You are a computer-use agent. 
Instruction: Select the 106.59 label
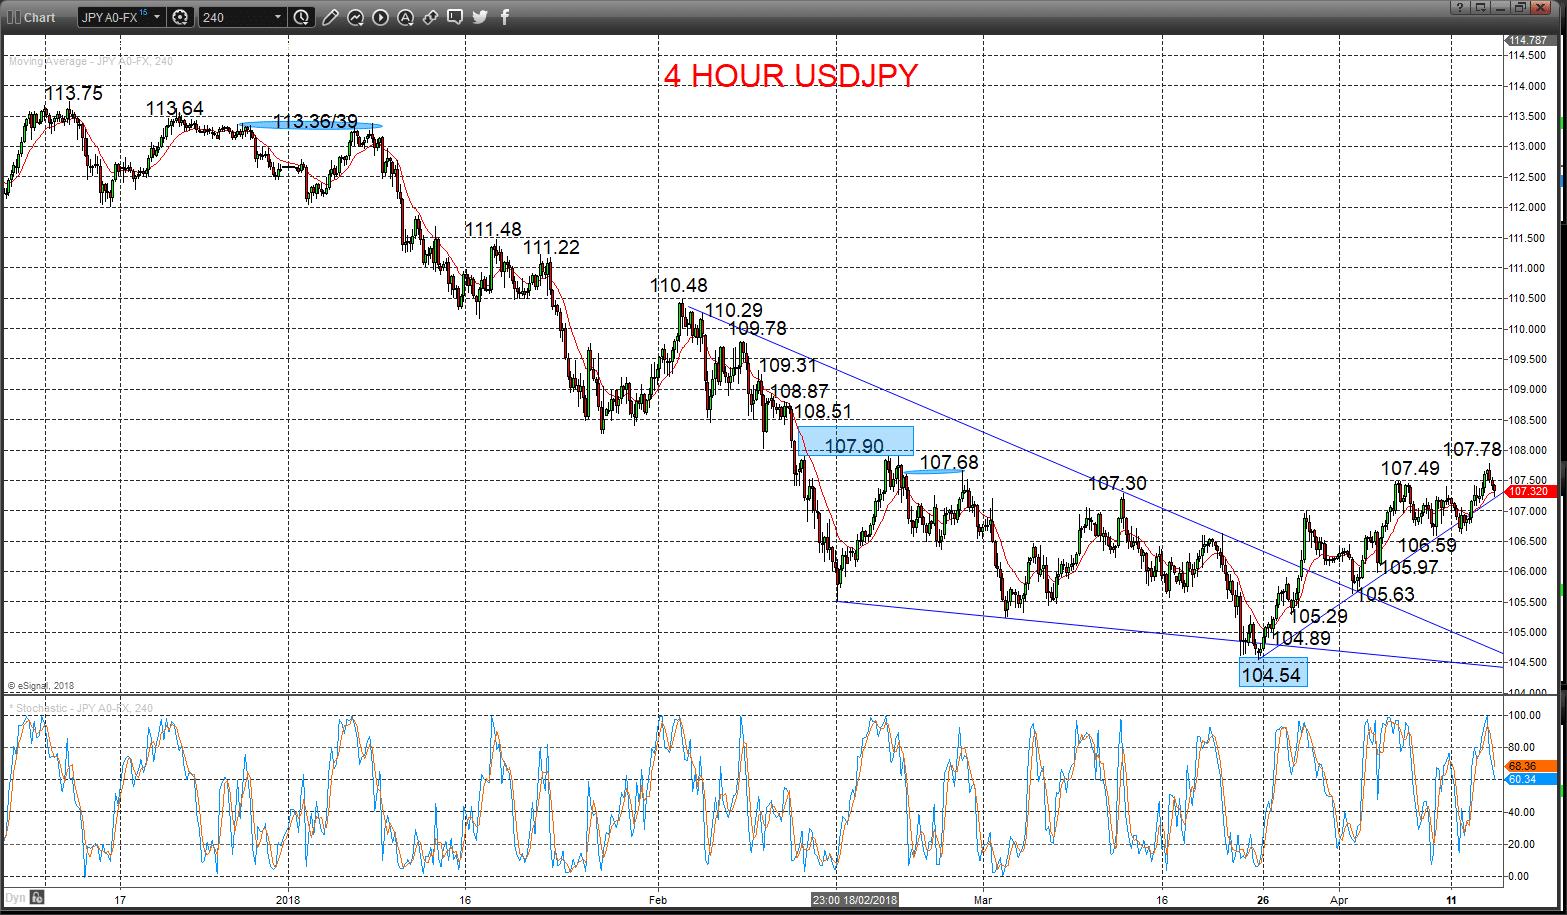pos(1427,545)
